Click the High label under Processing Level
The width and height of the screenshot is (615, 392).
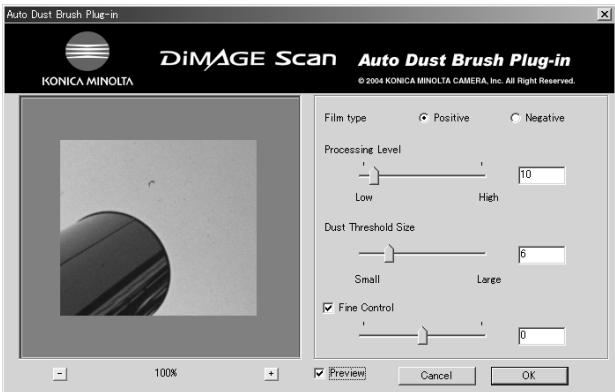pos(488,197)
